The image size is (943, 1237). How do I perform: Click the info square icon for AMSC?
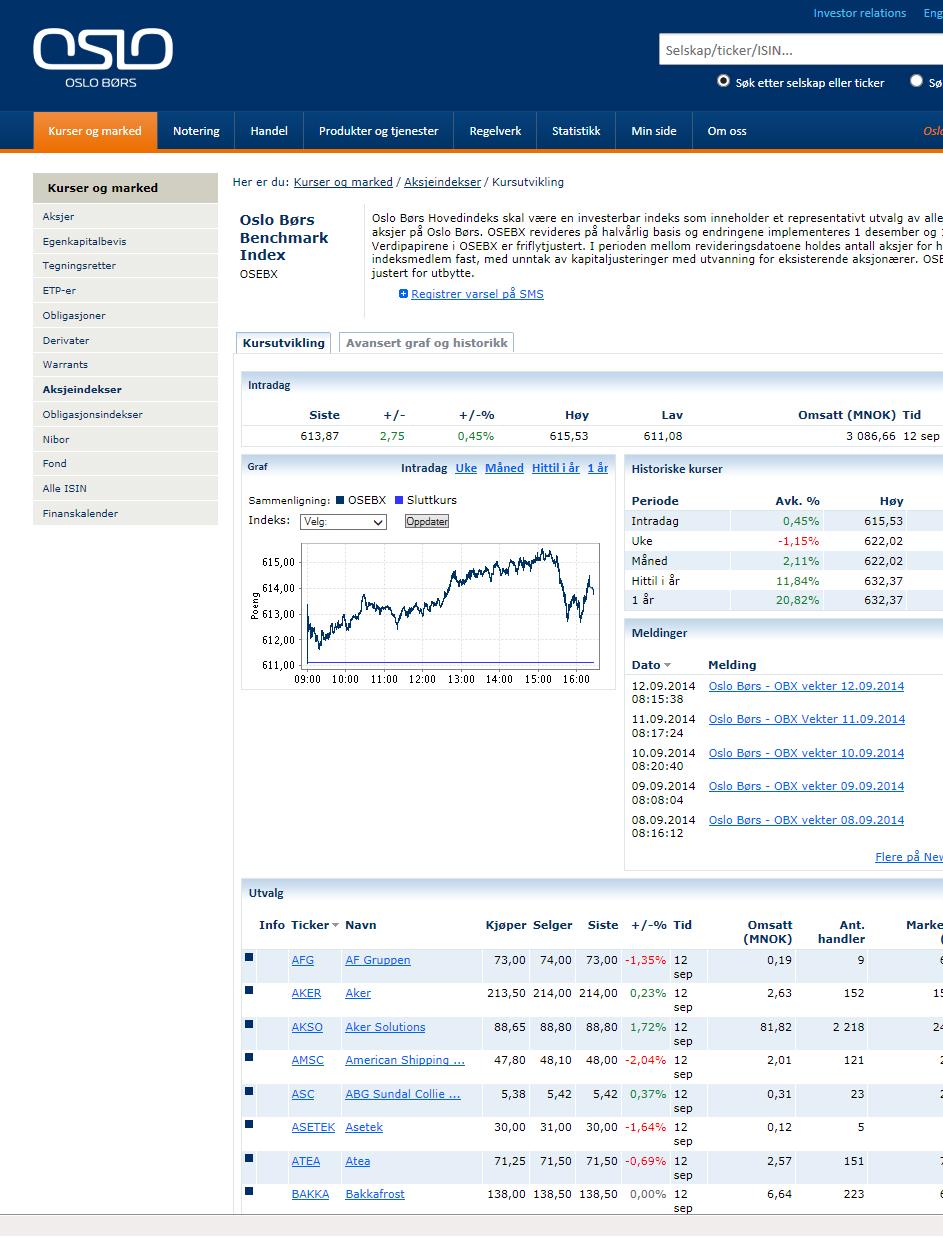[249, 1057]
